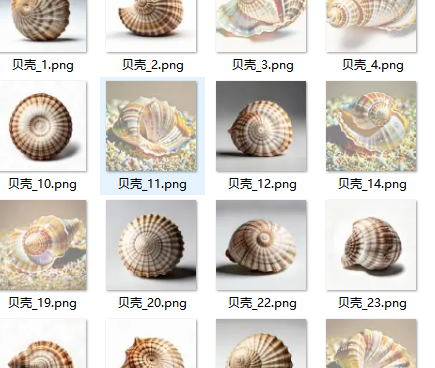
Task: Select the 贝壳_22.png thumbnail image
Action: tap(261, 245)
